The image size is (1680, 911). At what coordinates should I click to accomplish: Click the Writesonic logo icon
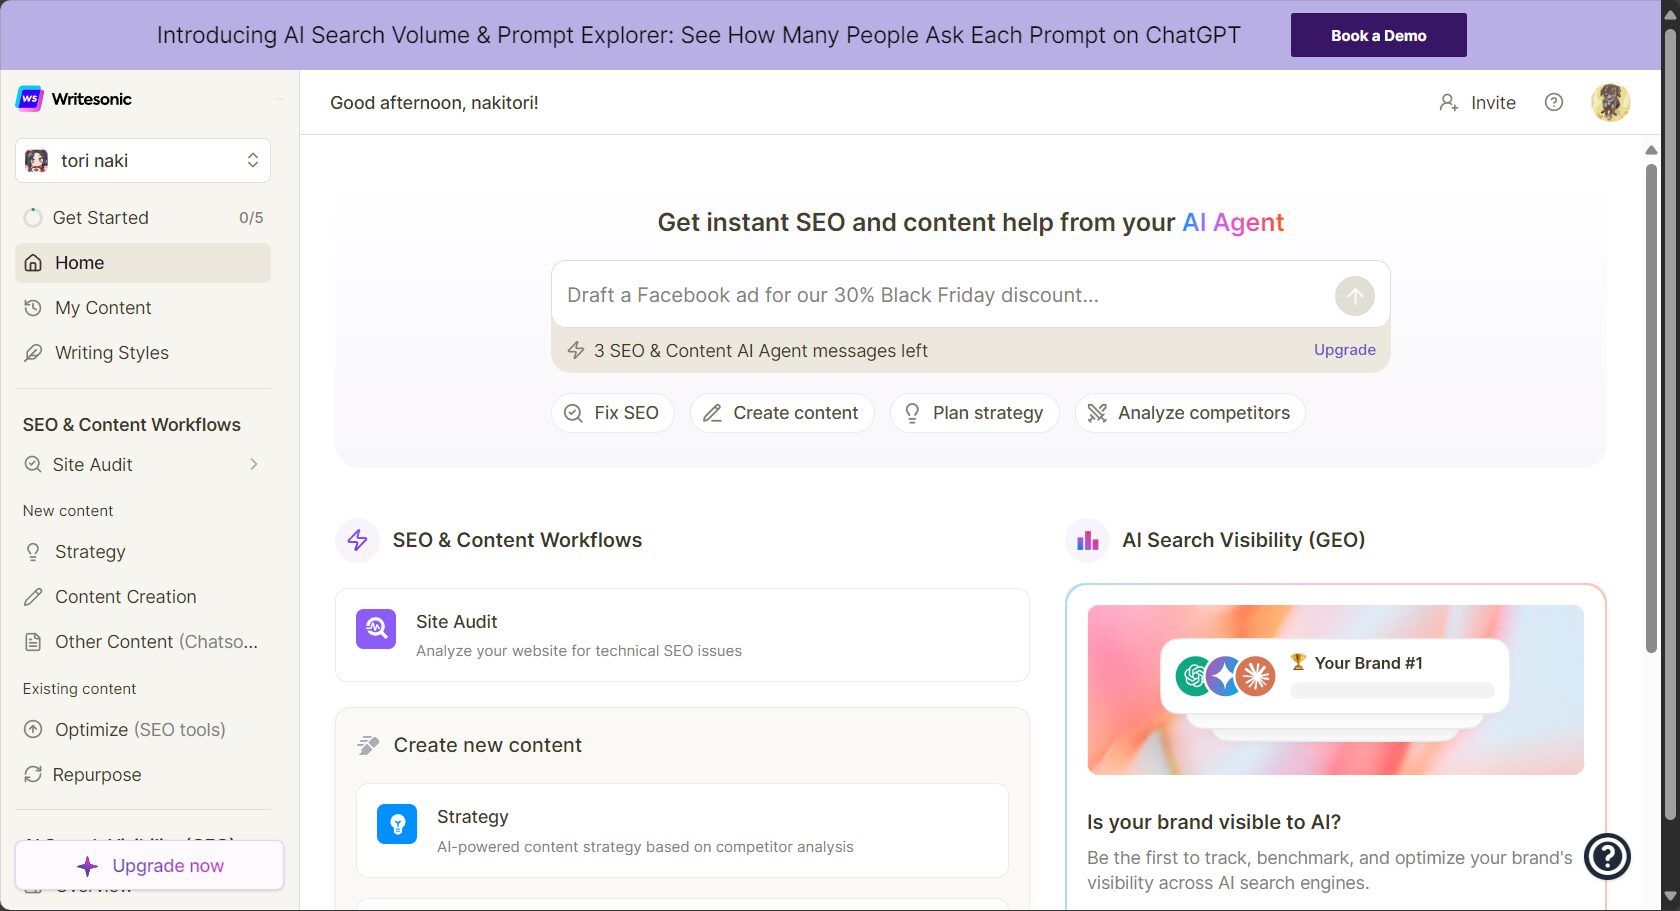(x=30, y=99)
